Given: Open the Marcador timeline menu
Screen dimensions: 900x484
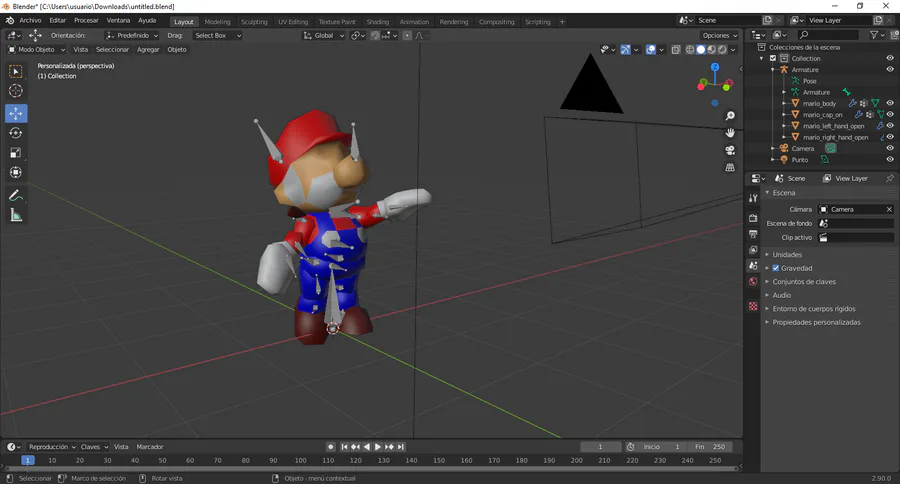Looking at the screenshot, I should (150, 447).
